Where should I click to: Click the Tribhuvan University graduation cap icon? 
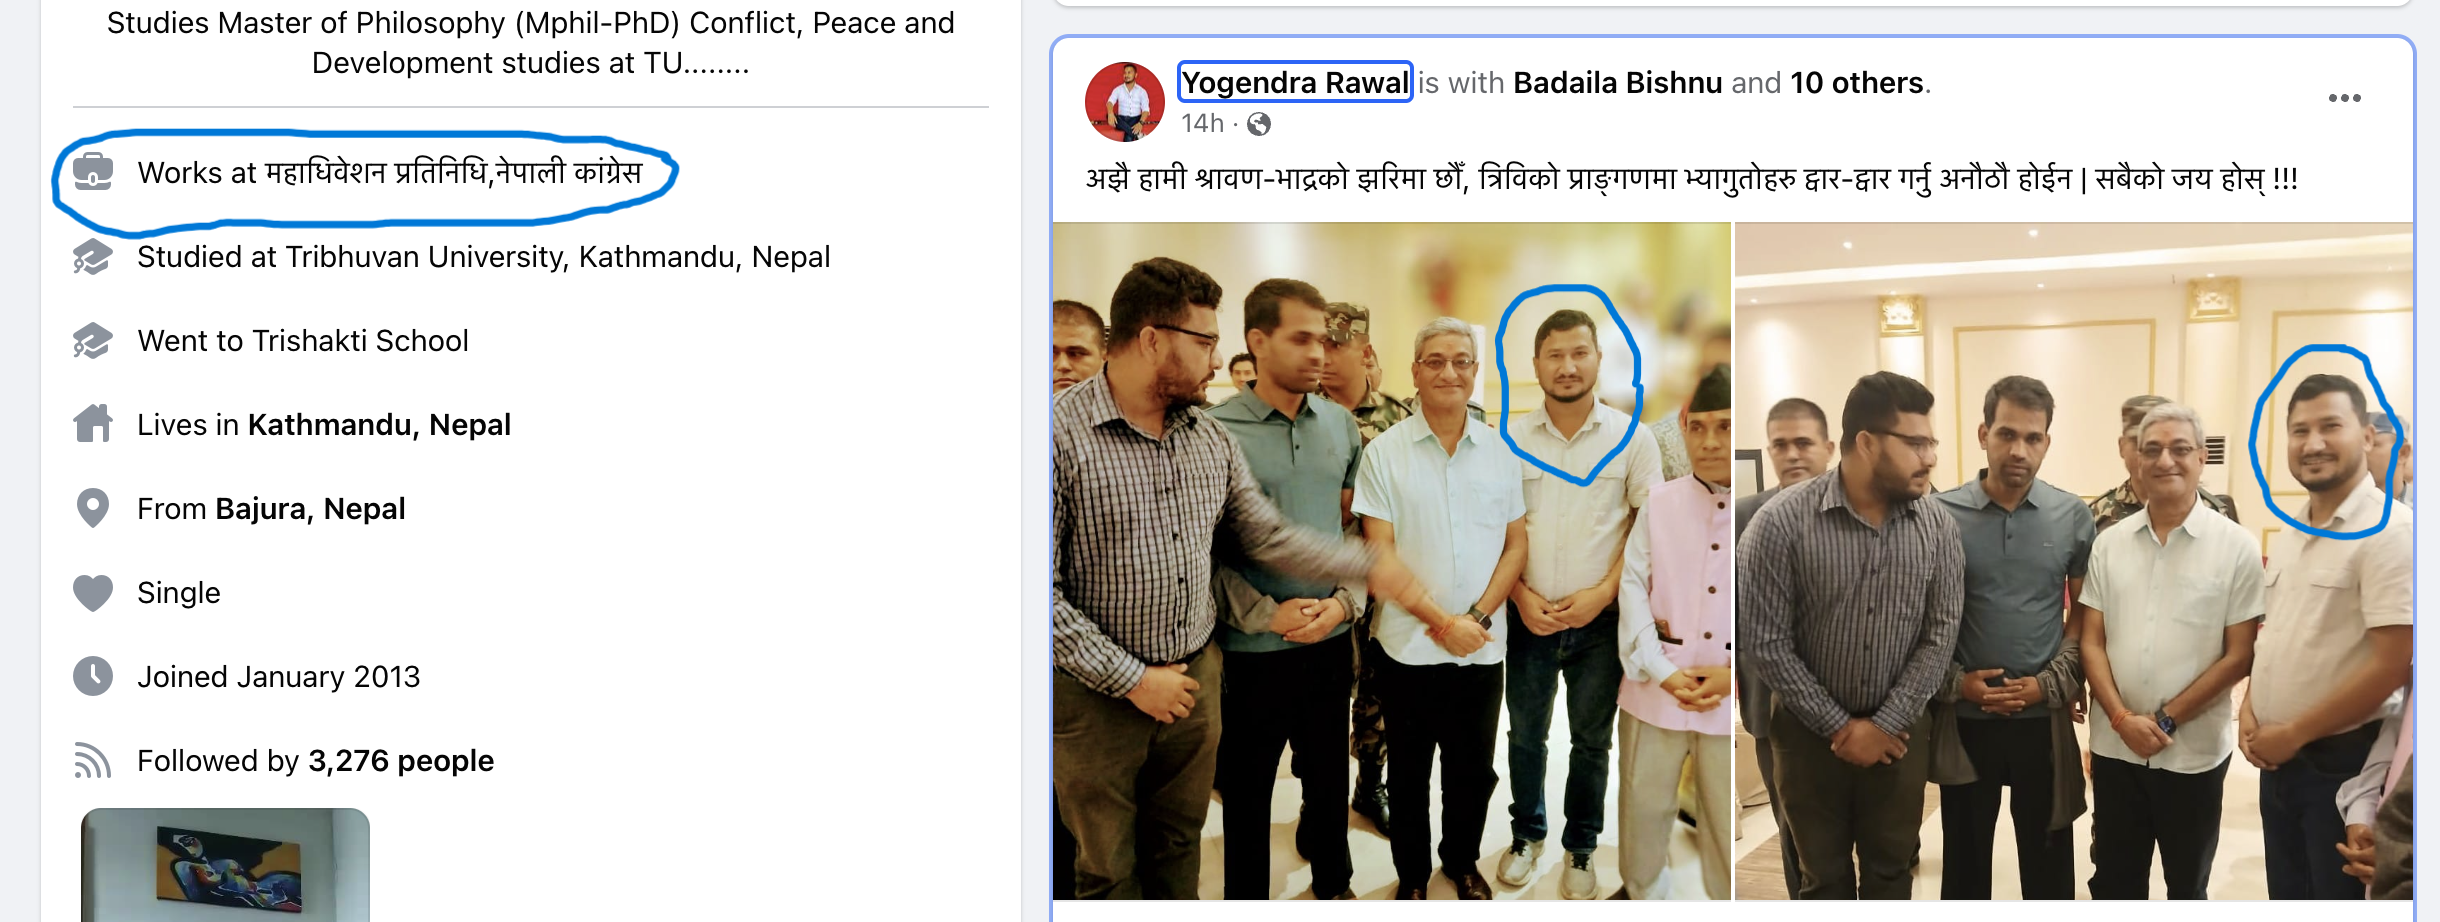[93, 257]
